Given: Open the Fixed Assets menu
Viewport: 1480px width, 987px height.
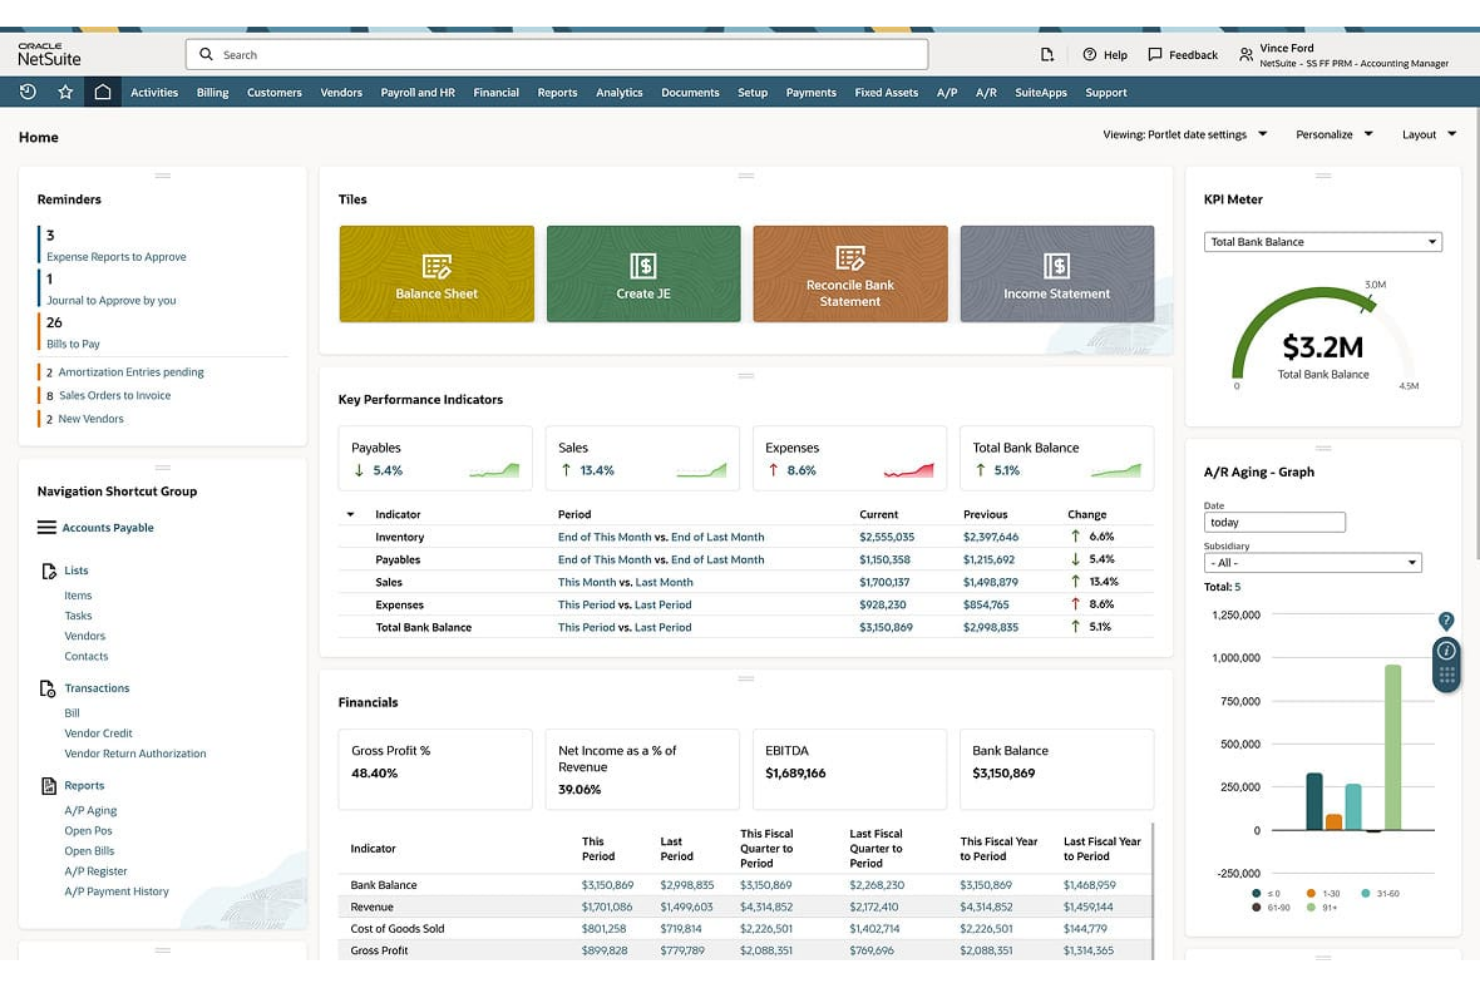Looking at the screenshot, I should pyautogui.click(x=886, y=92).
